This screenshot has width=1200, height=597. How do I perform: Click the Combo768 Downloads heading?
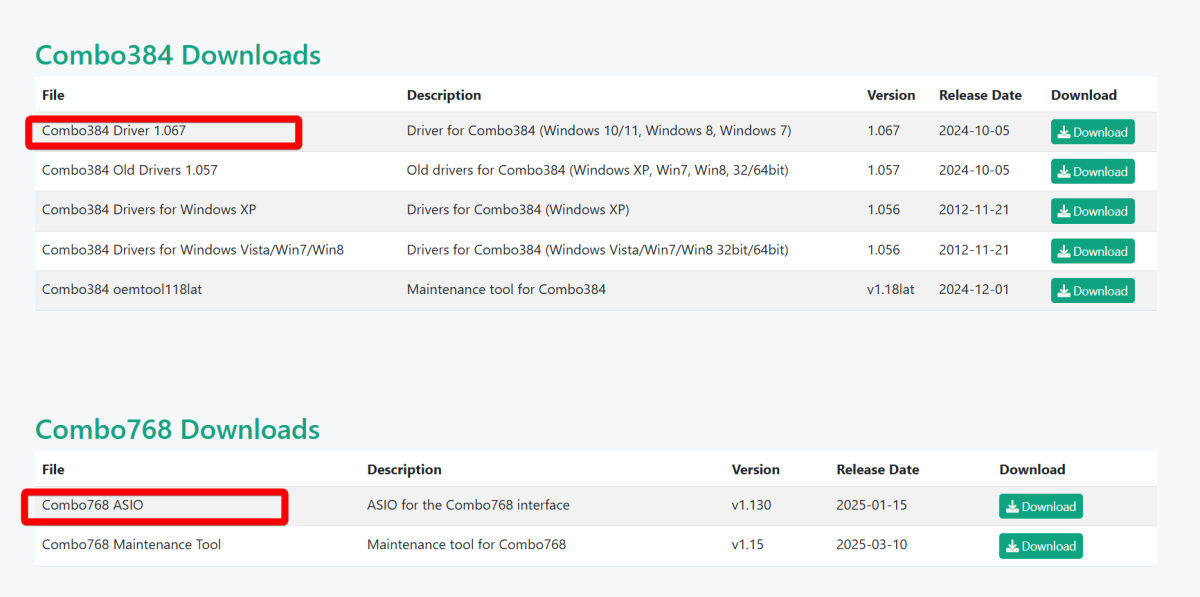[177, 430]
